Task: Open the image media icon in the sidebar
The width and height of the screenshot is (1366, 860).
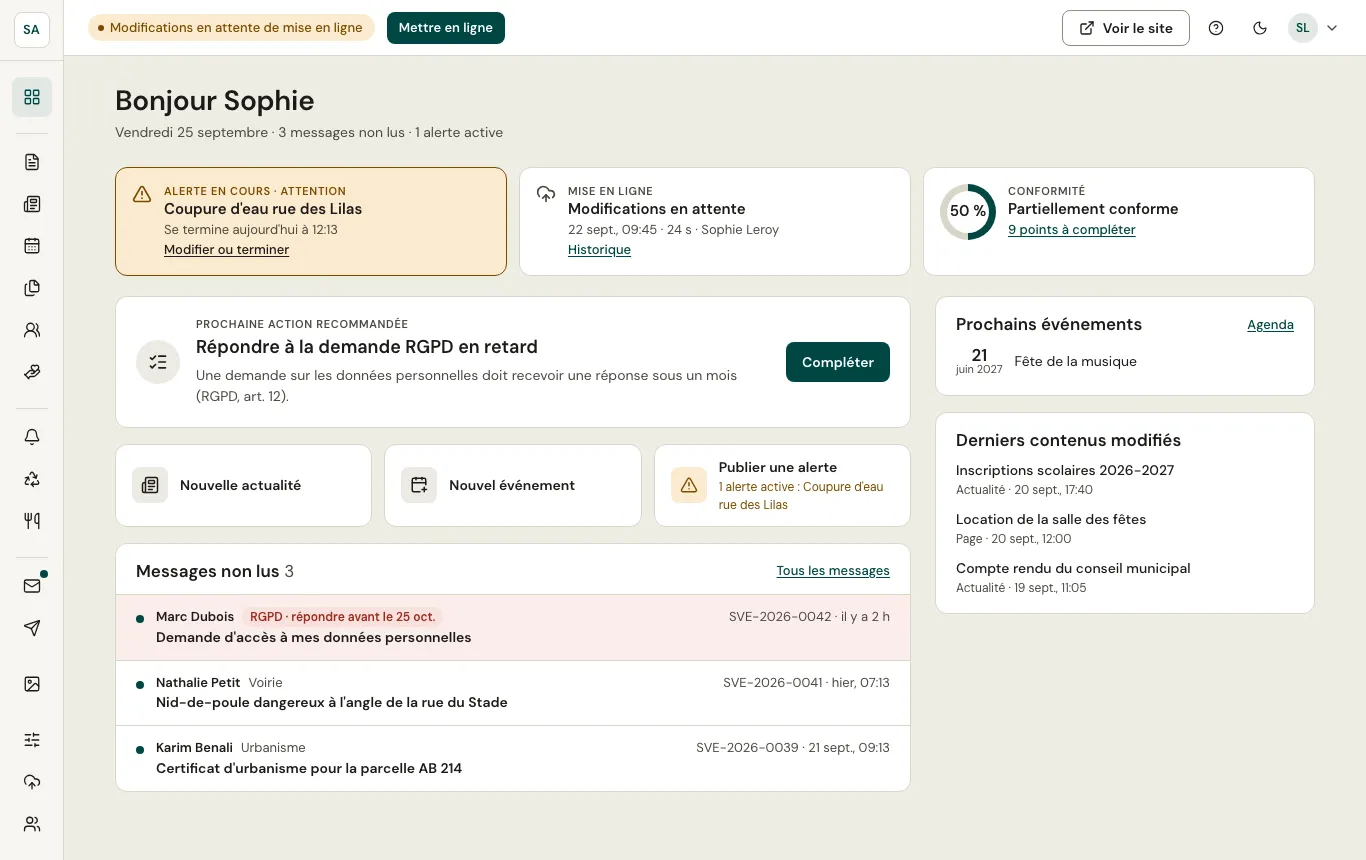Action: 32,684
